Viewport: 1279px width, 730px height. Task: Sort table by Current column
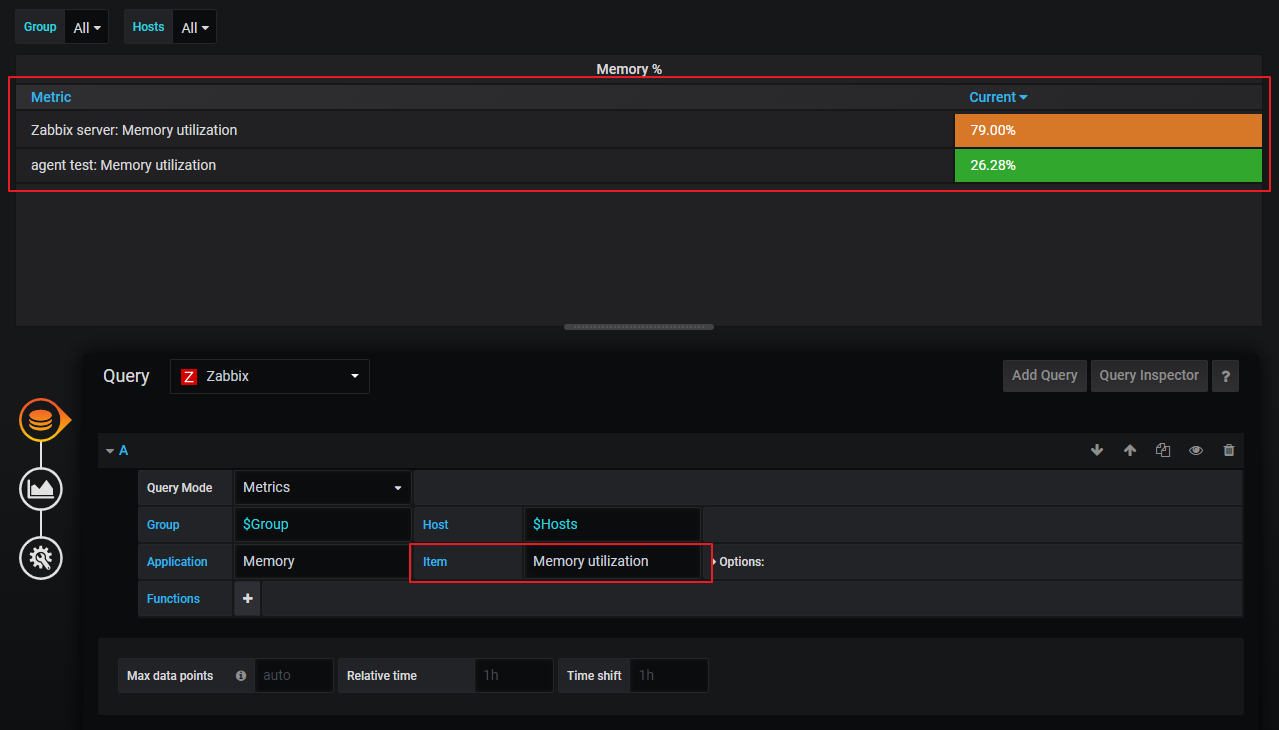998,97
